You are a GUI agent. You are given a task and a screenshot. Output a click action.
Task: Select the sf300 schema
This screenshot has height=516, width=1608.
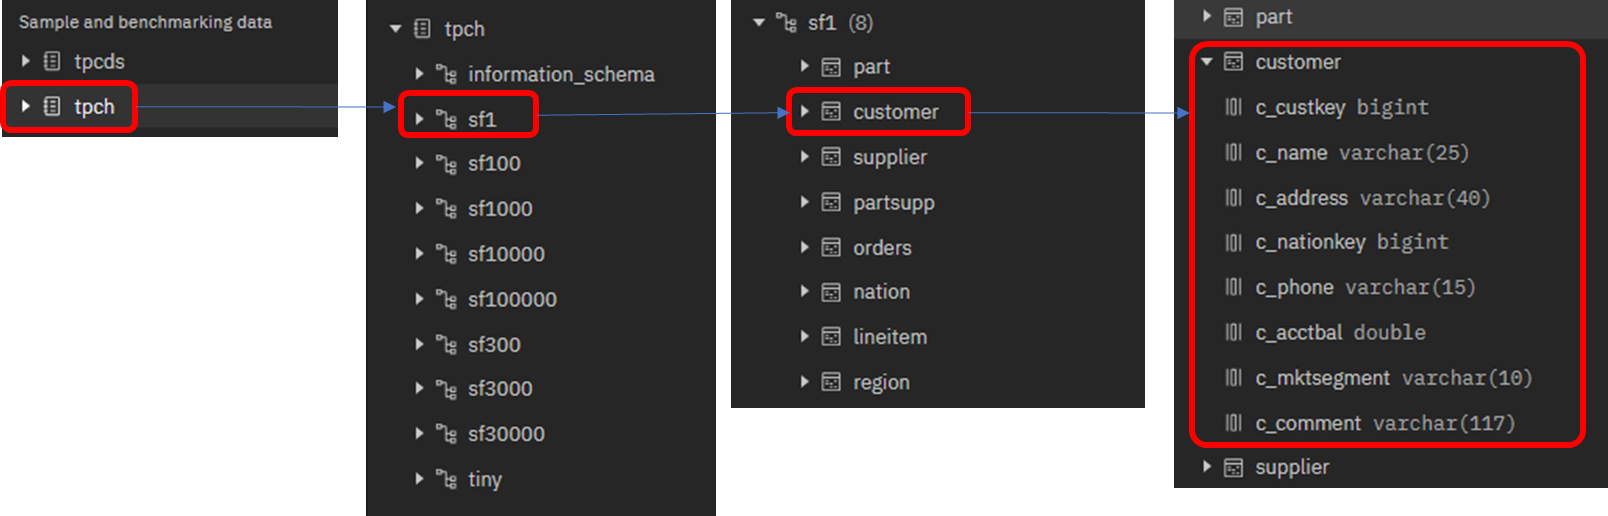(x=494, y=345)
